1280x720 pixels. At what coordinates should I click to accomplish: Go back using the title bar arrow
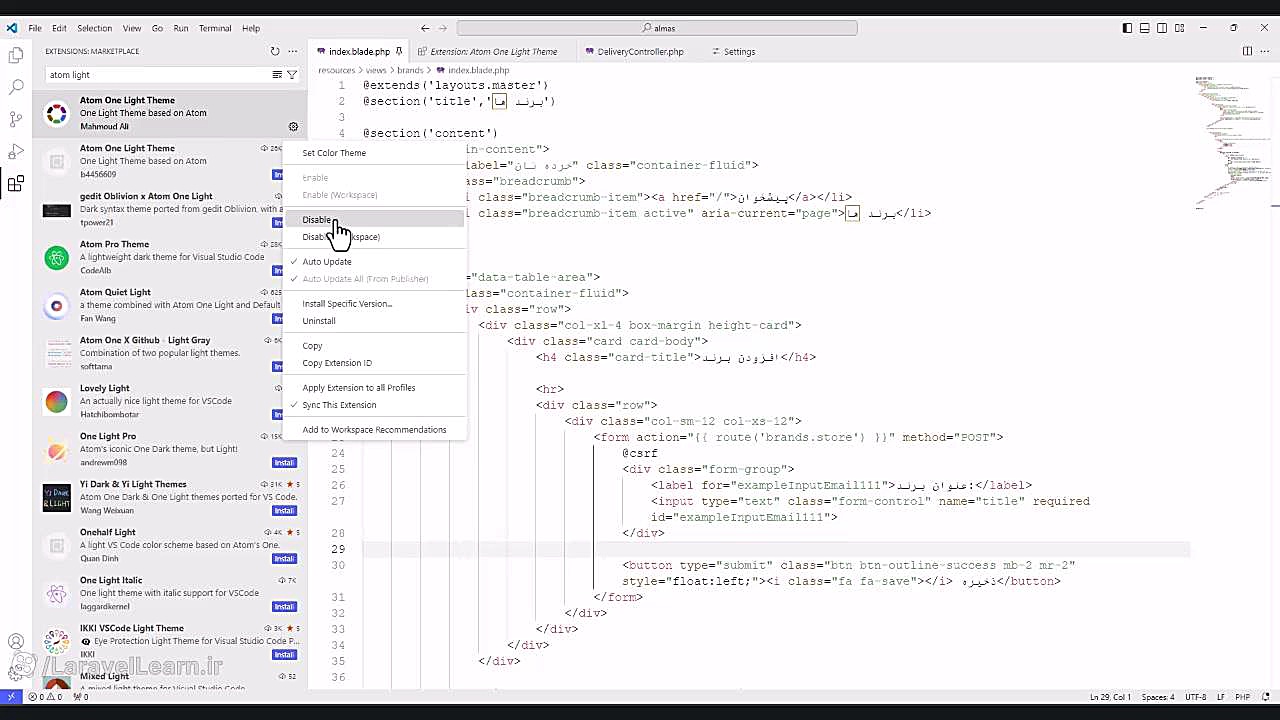pyautogui.click(x=425, y=28)
